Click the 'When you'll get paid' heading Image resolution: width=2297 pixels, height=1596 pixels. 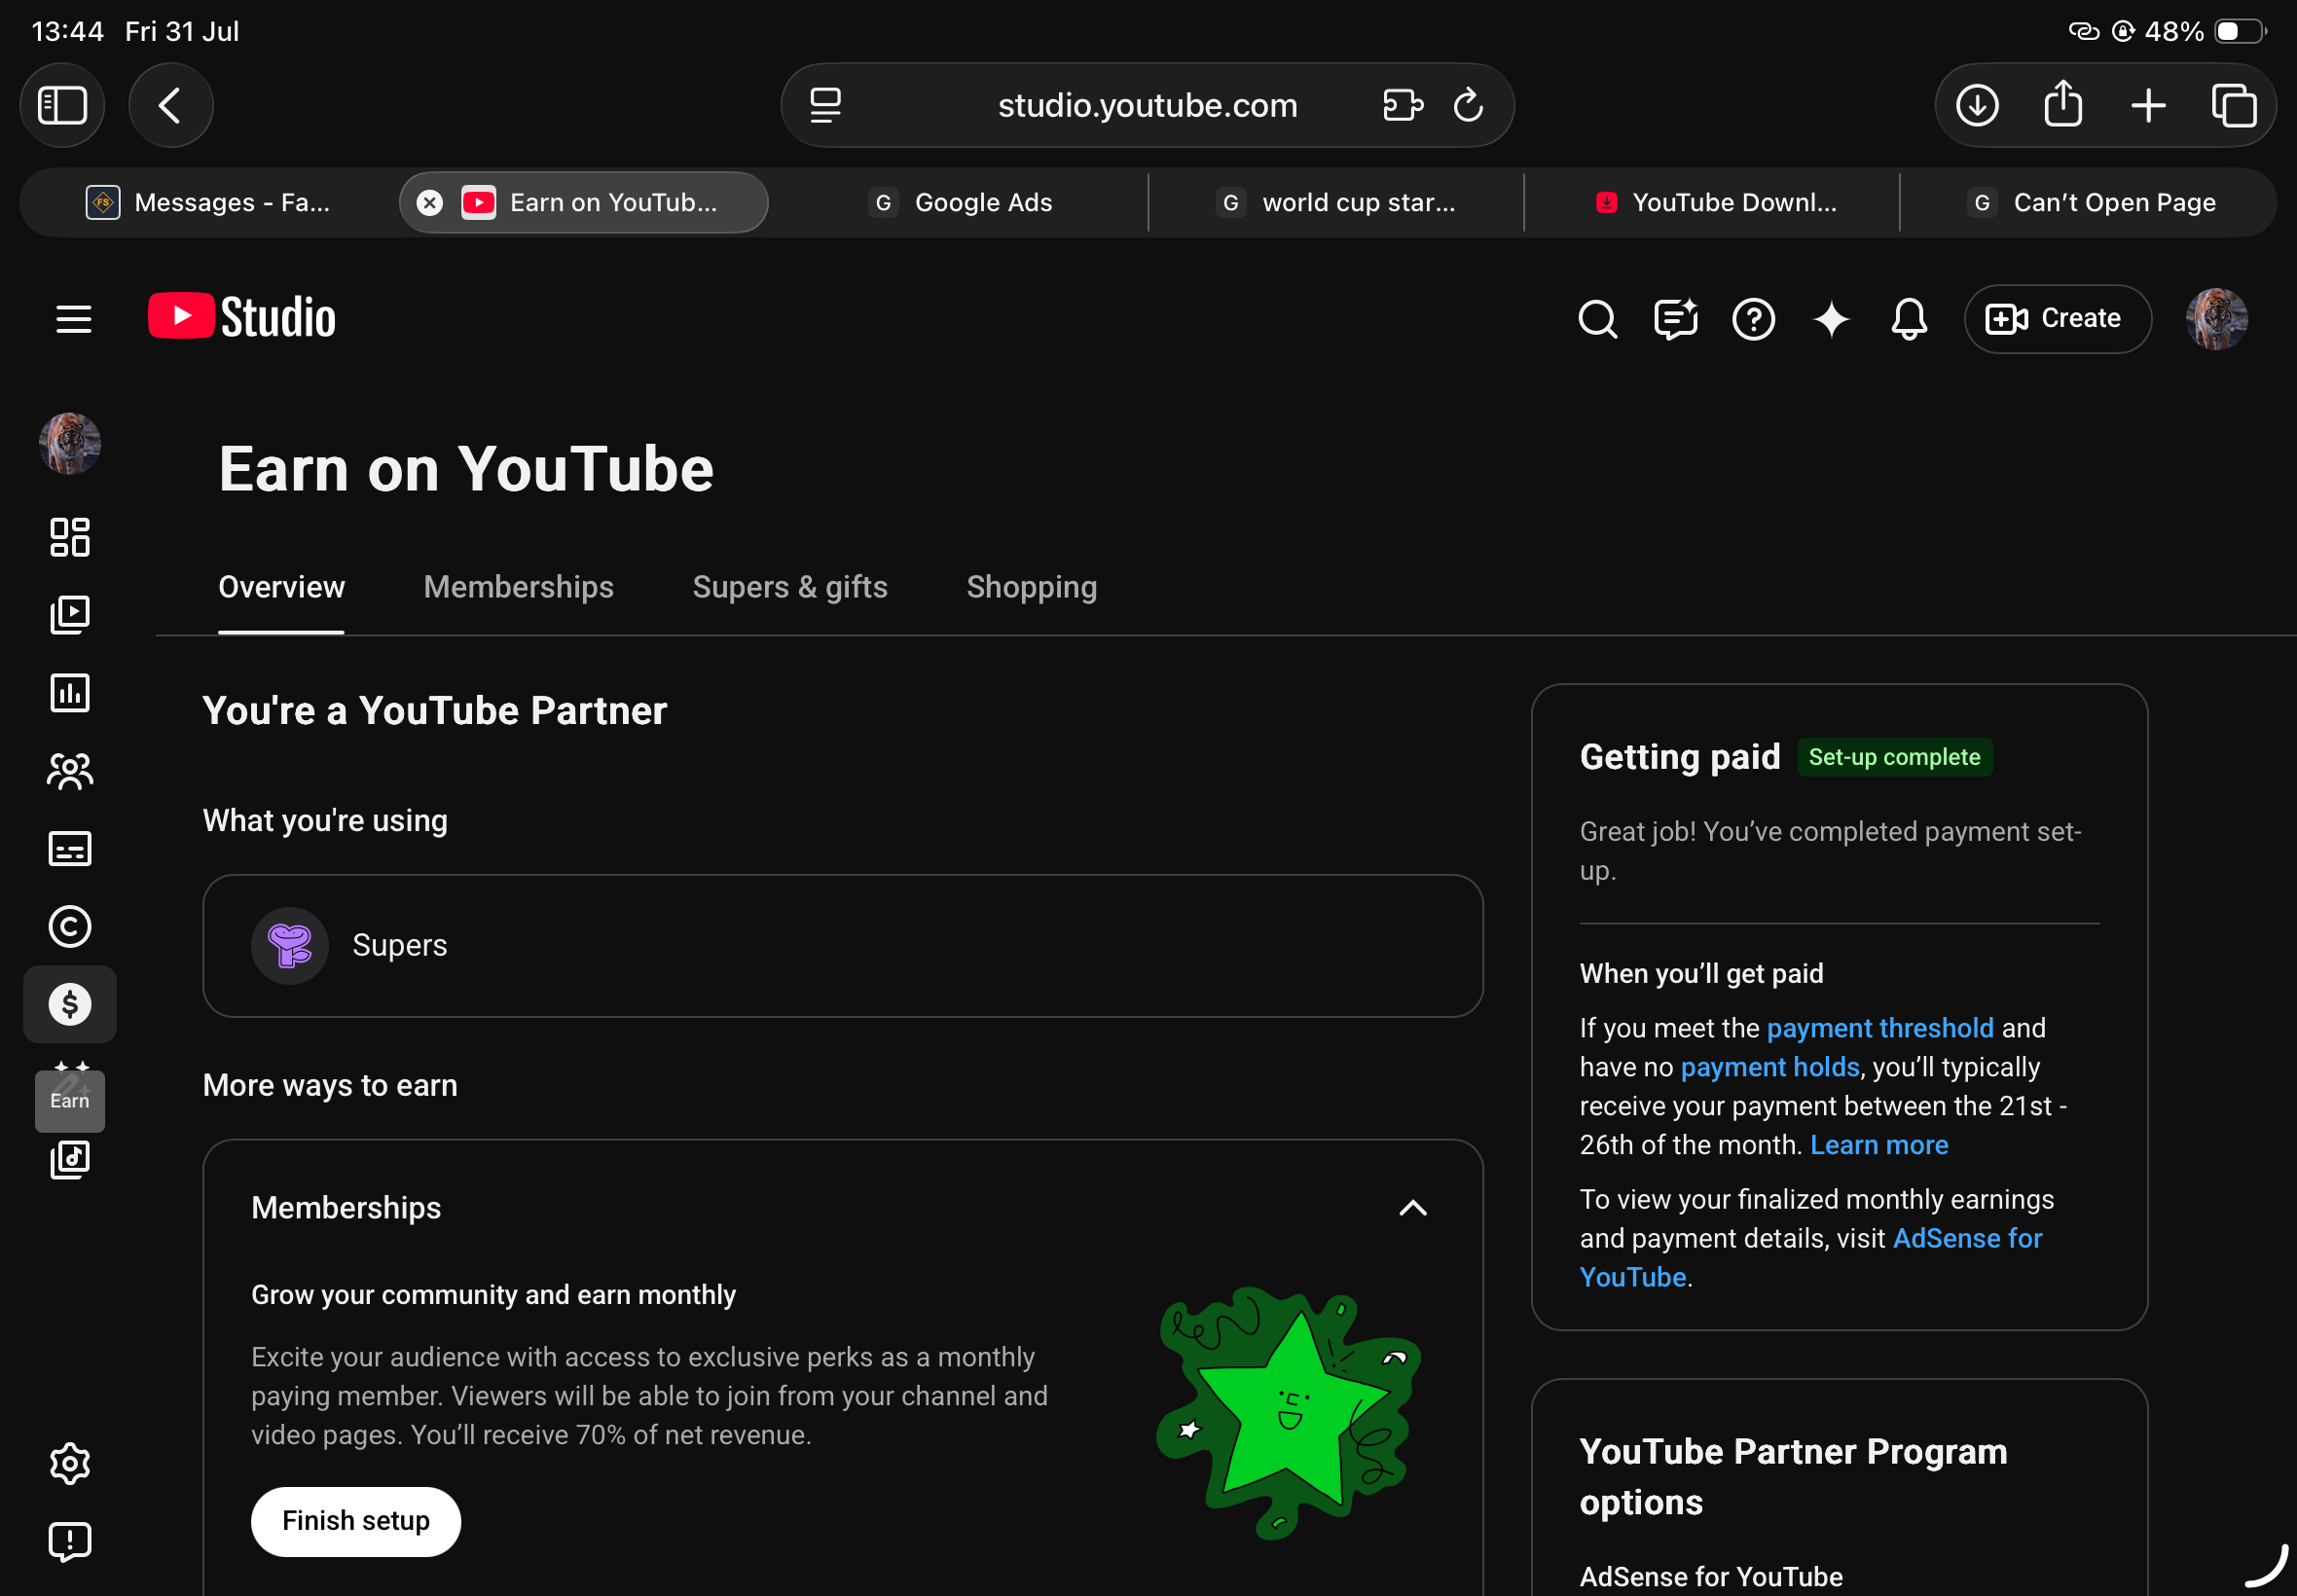tap(1701, 974)
